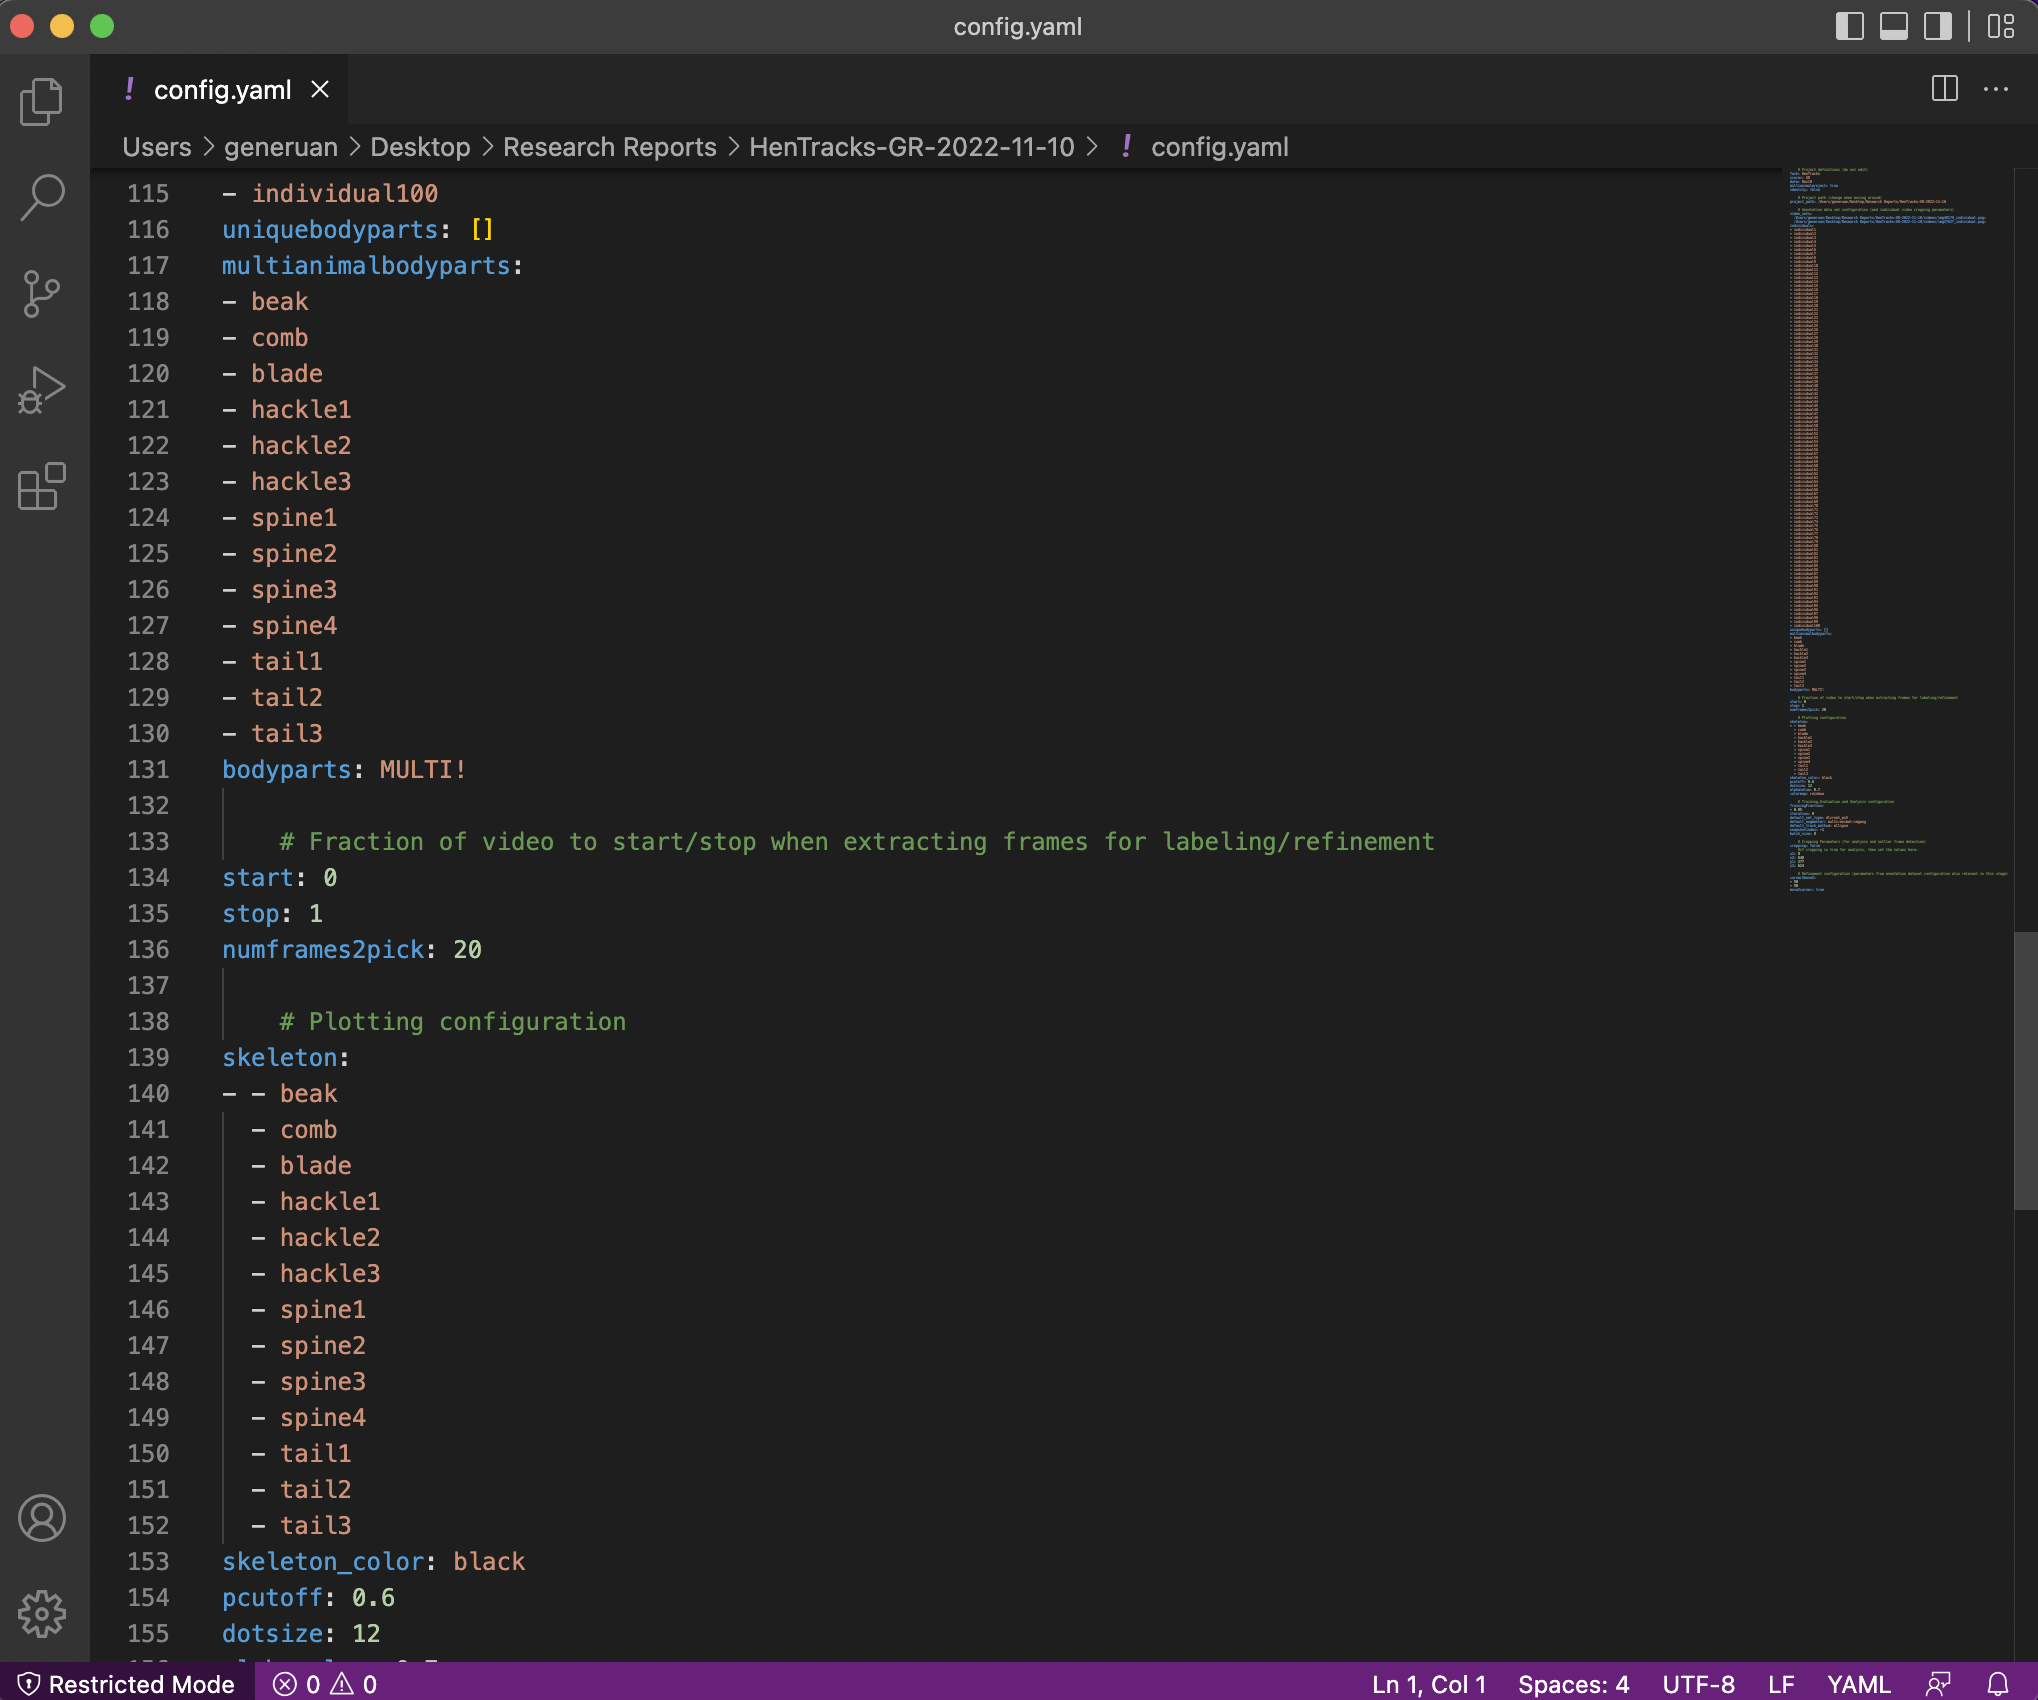2038x1700 pixels.
Task: Split the editor to the right
Action: pos(1944,89)
